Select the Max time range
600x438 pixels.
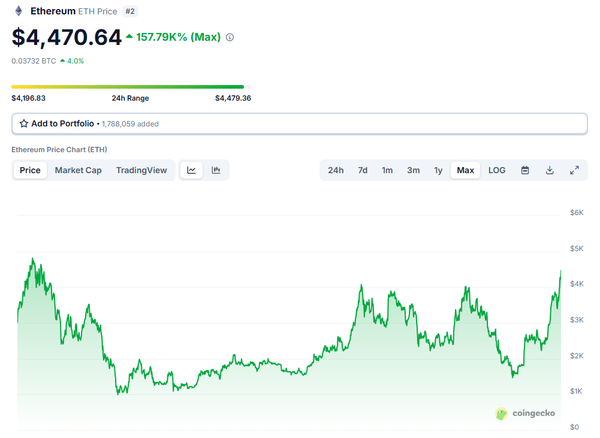pyautogui.click(x=465, y=170)
